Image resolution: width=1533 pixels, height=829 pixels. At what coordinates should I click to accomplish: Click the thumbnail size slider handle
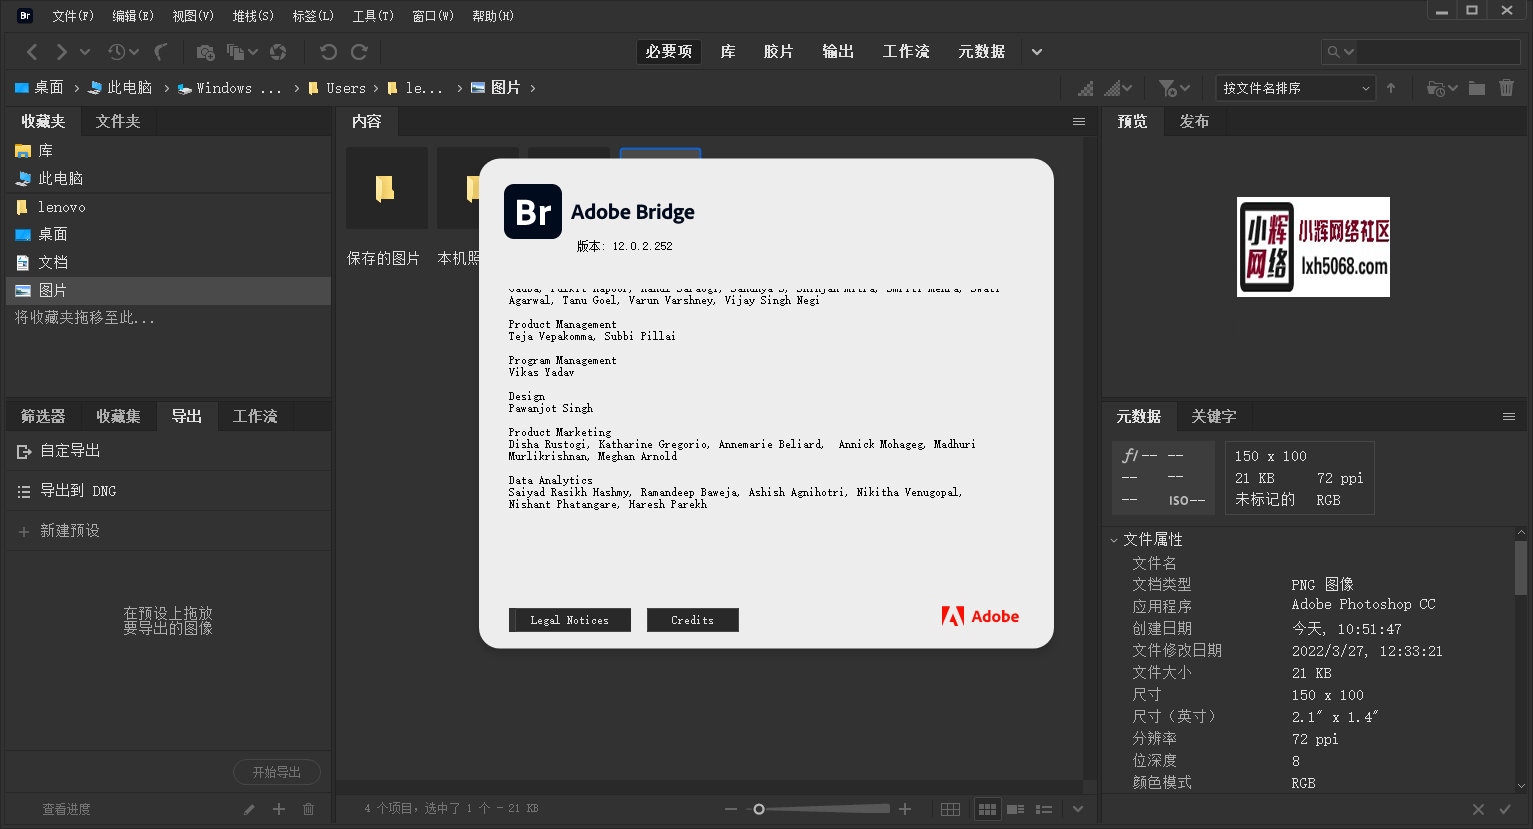[759, 809]
